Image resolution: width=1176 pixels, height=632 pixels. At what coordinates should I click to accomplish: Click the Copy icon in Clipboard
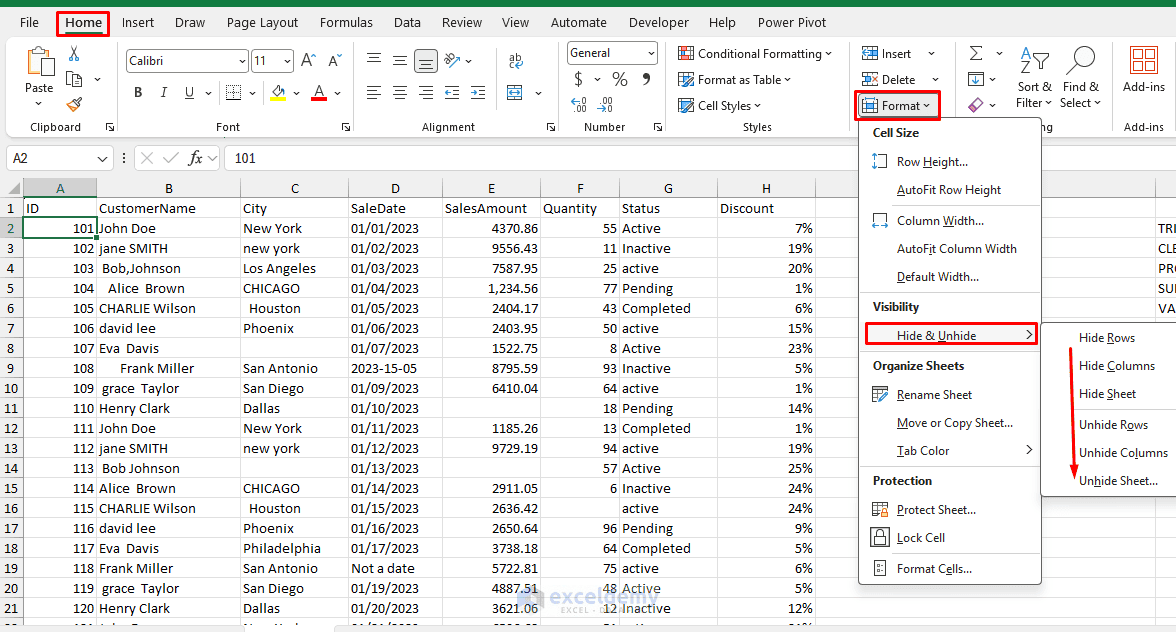point(74,79)
